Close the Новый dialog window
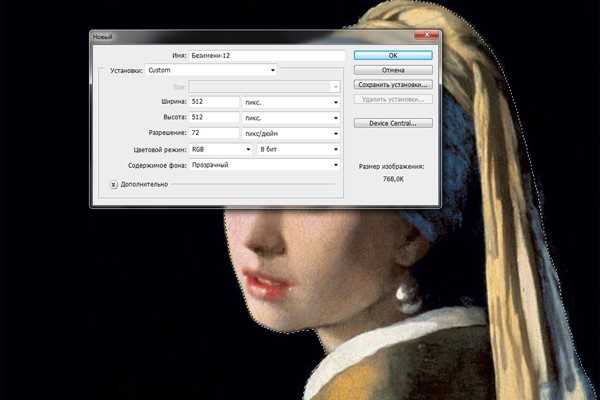 tap(426, 36)
